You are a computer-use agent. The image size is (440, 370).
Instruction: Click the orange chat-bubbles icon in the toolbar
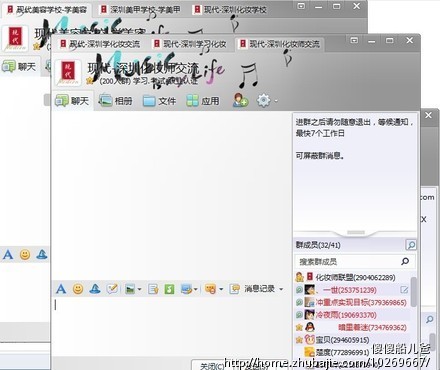tap(210, 289)
